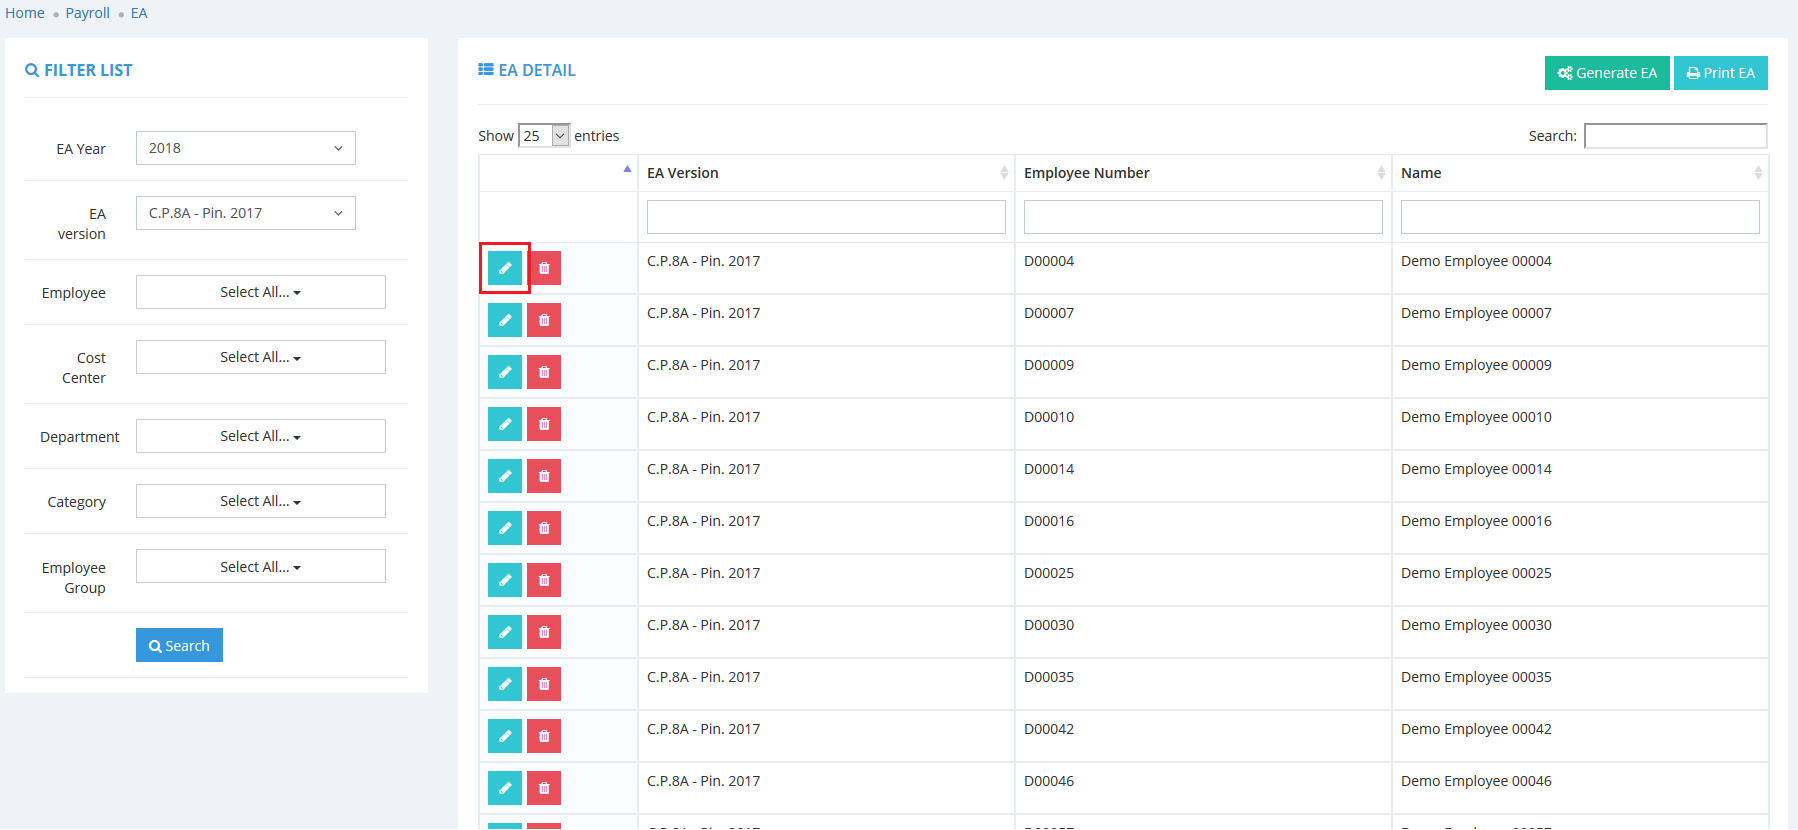
Task: Focus the Name column filter field
Action: coord(1579,217)
